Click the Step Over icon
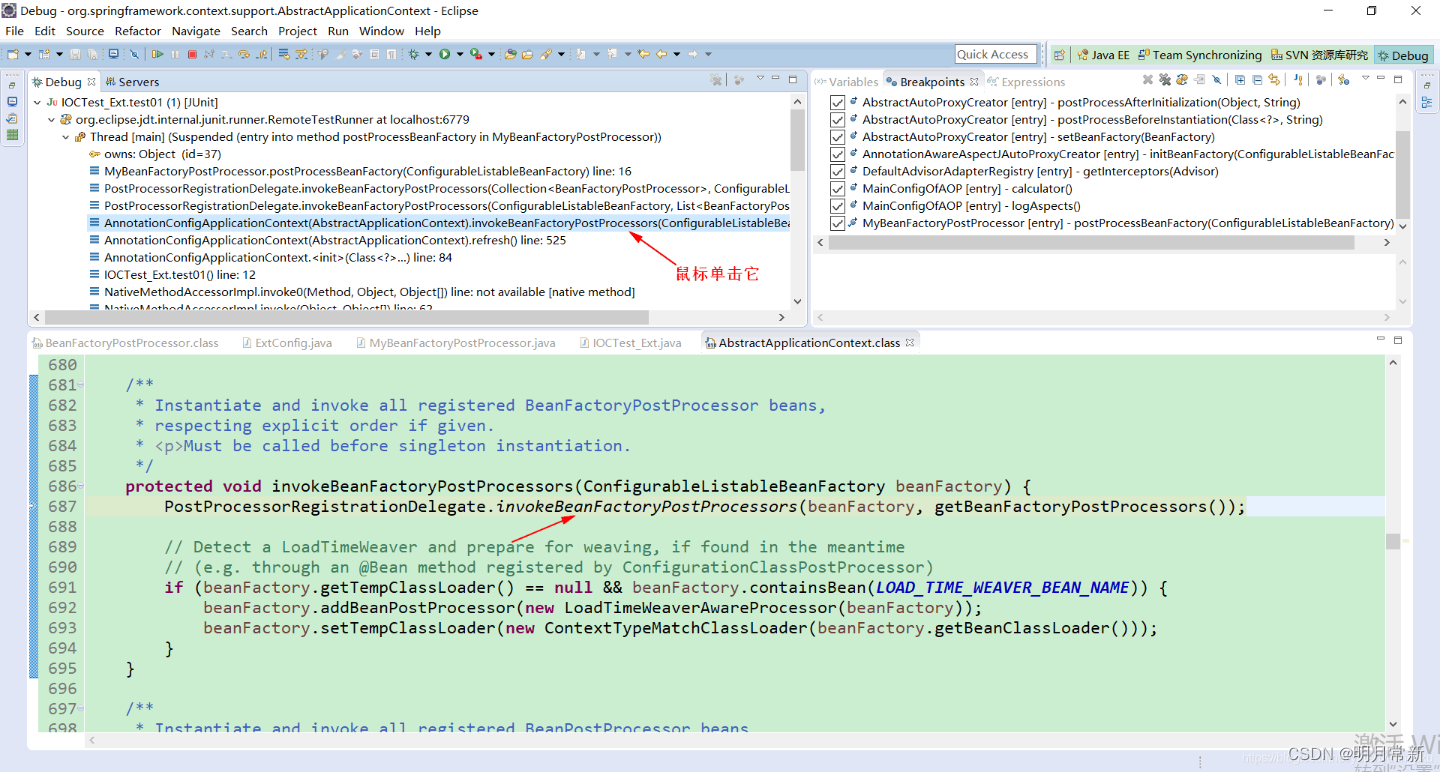 point(243,54)
